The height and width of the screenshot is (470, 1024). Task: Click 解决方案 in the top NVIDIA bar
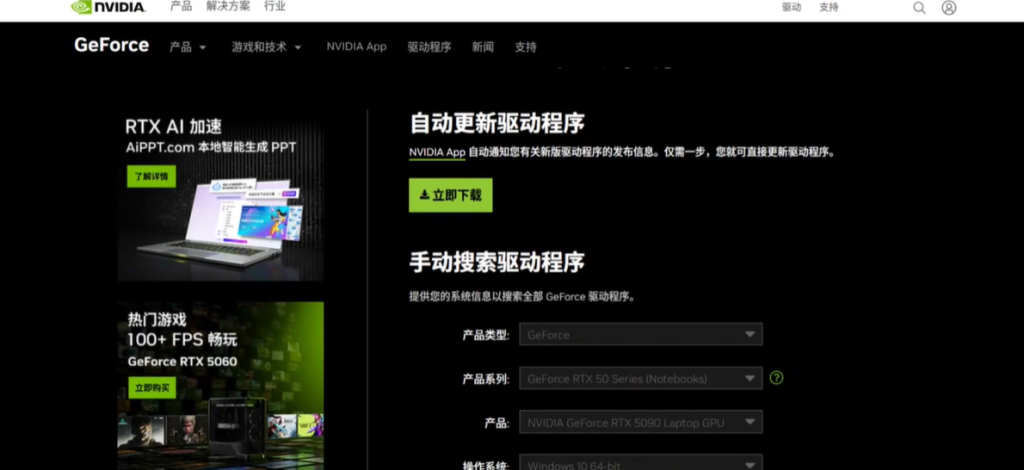(227, 7)
